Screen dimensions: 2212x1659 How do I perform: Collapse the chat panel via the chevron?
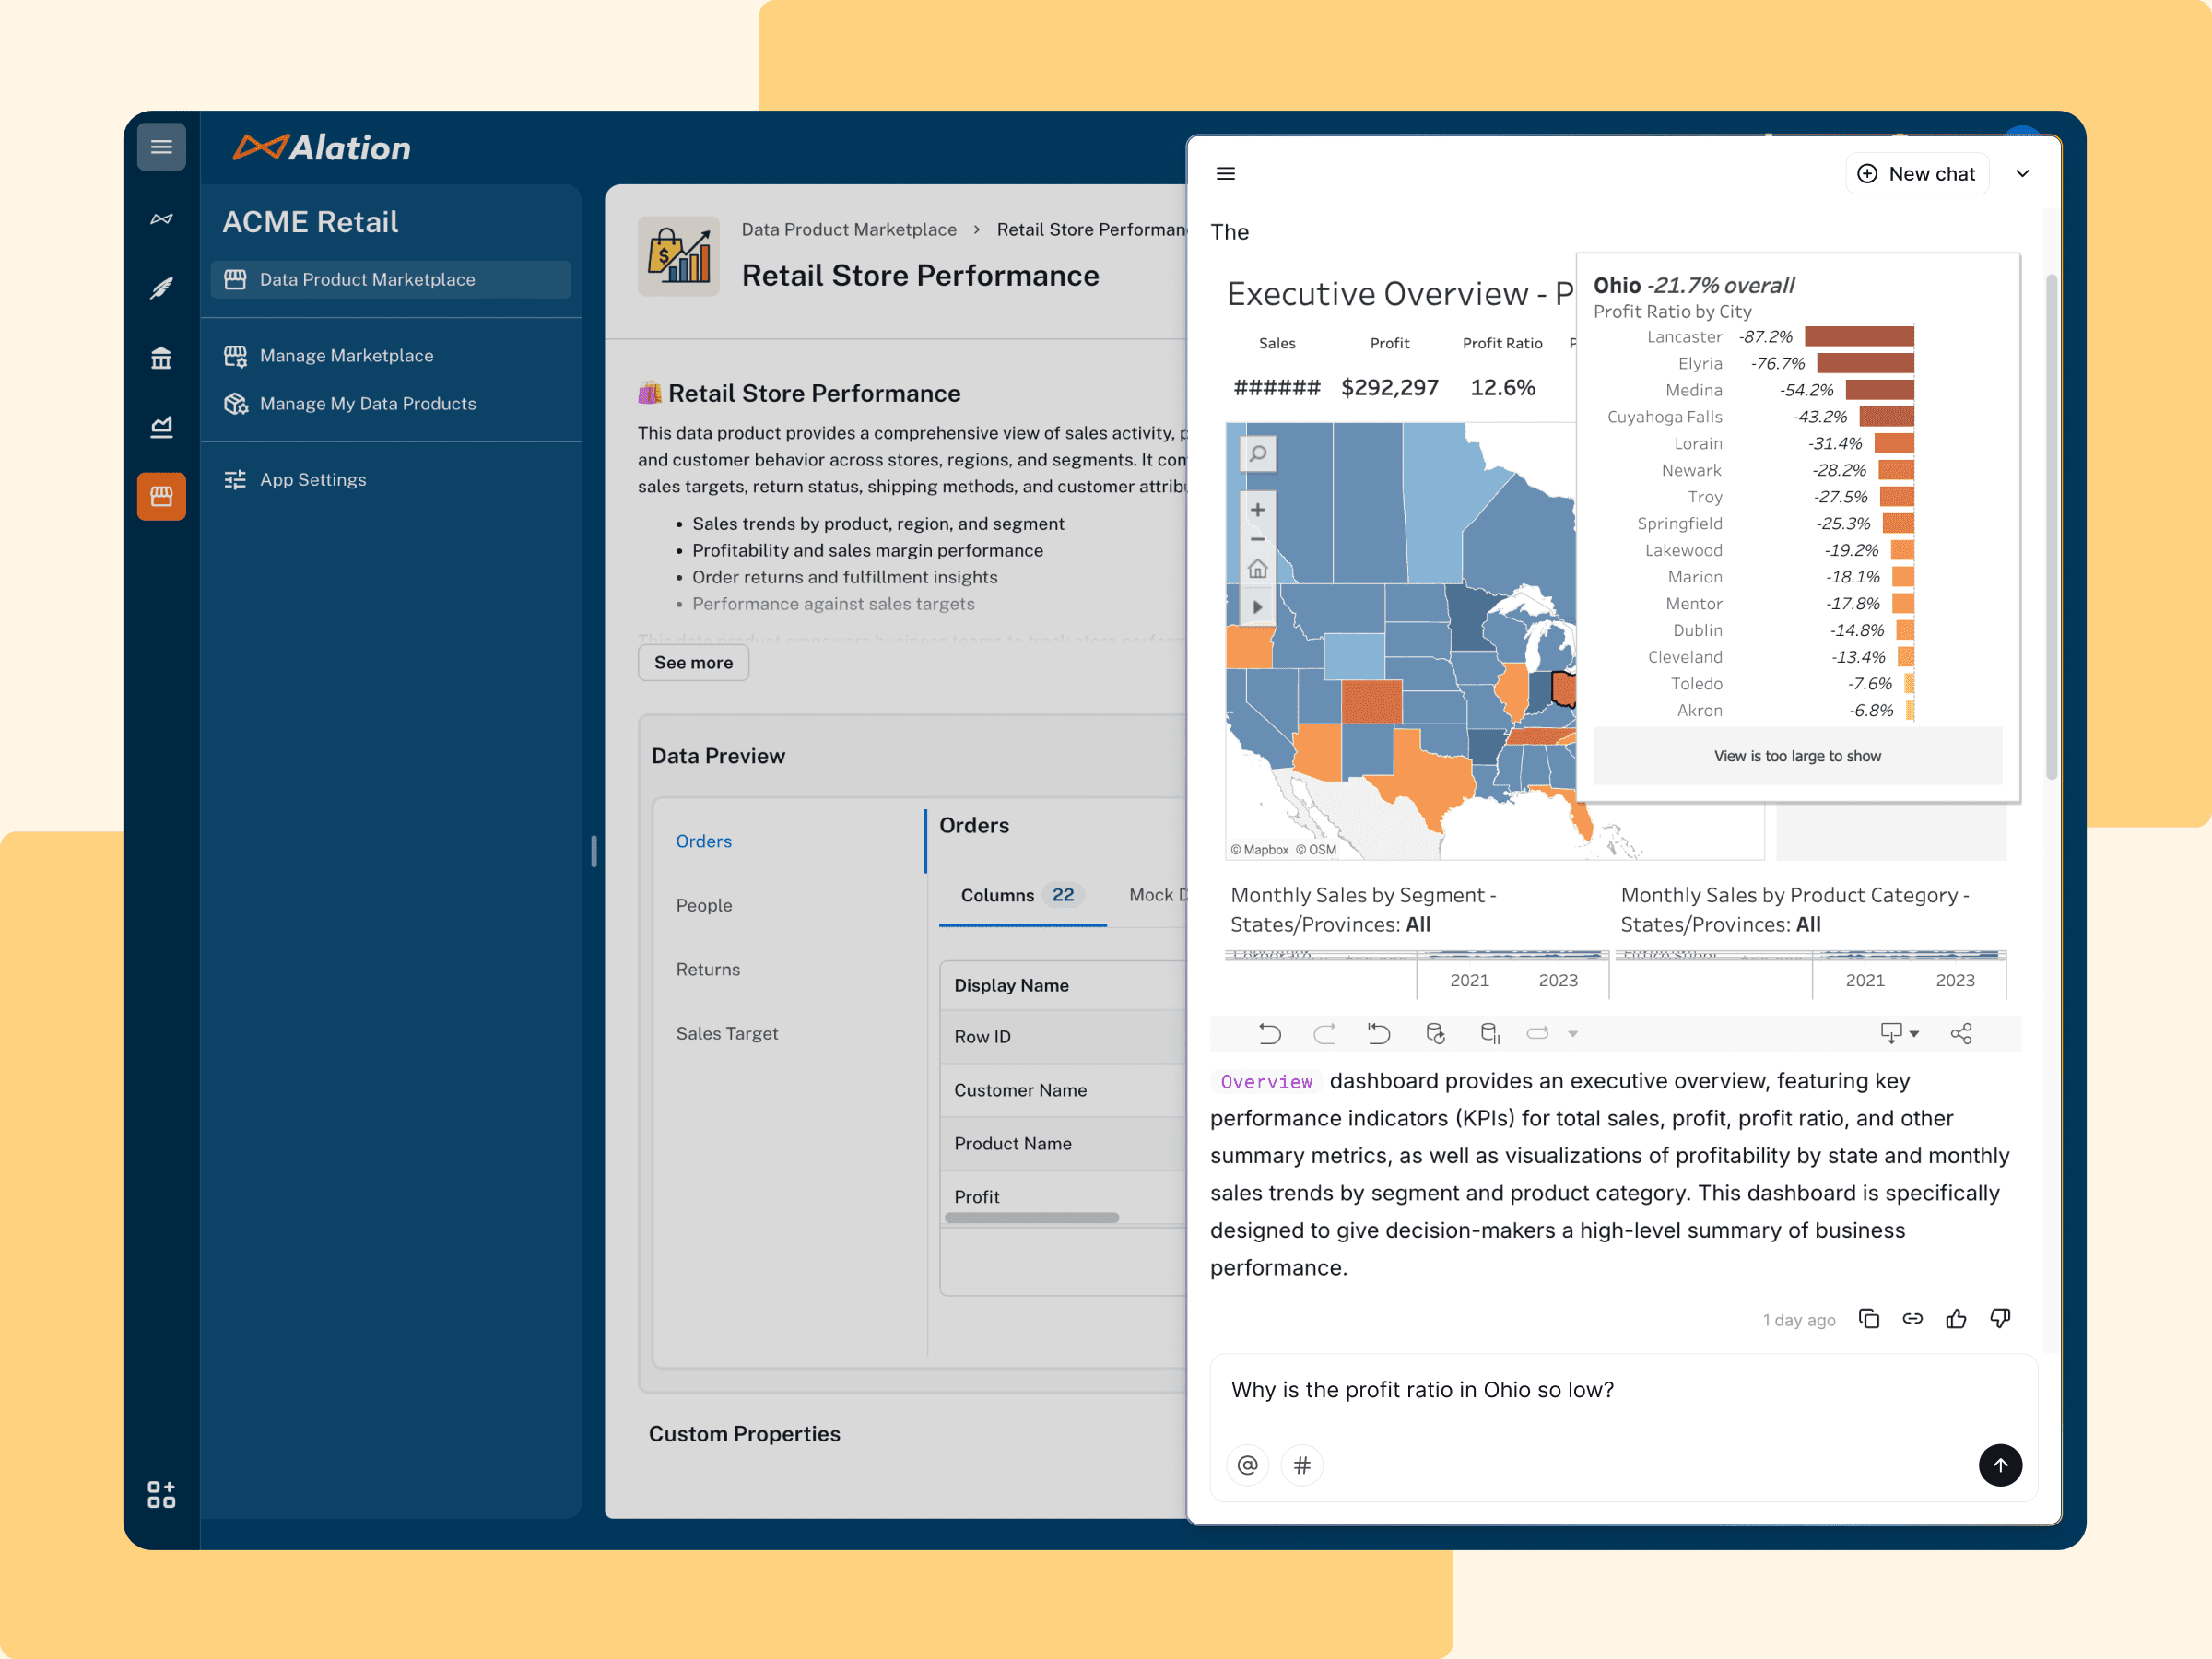pos(2023,173)
